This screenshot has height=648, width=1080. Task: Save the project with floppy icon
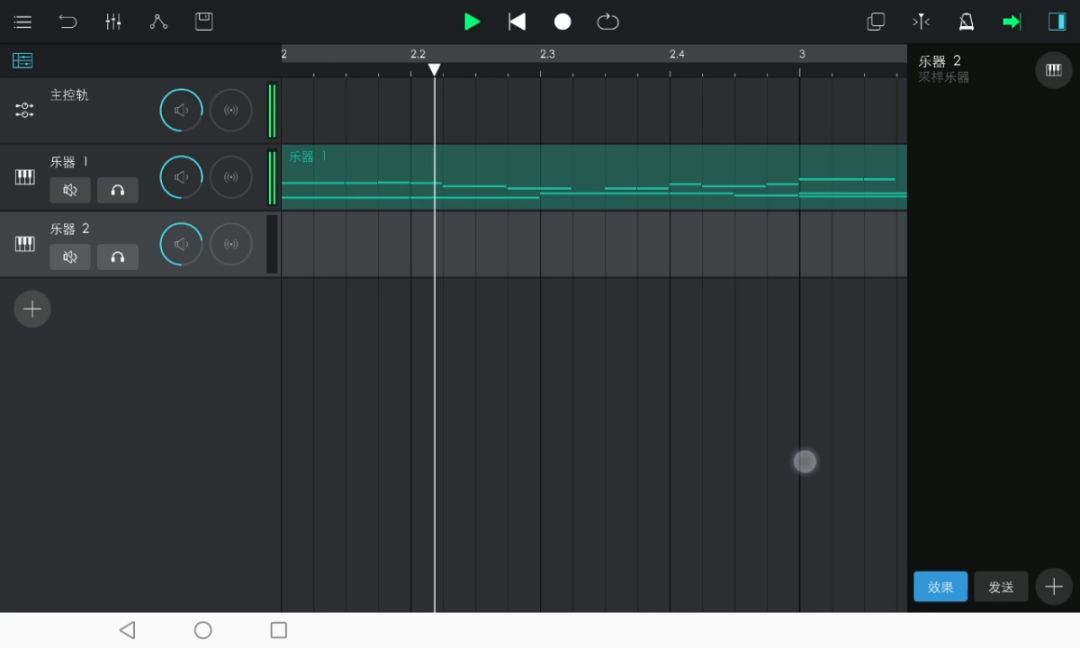pos(204,22)
